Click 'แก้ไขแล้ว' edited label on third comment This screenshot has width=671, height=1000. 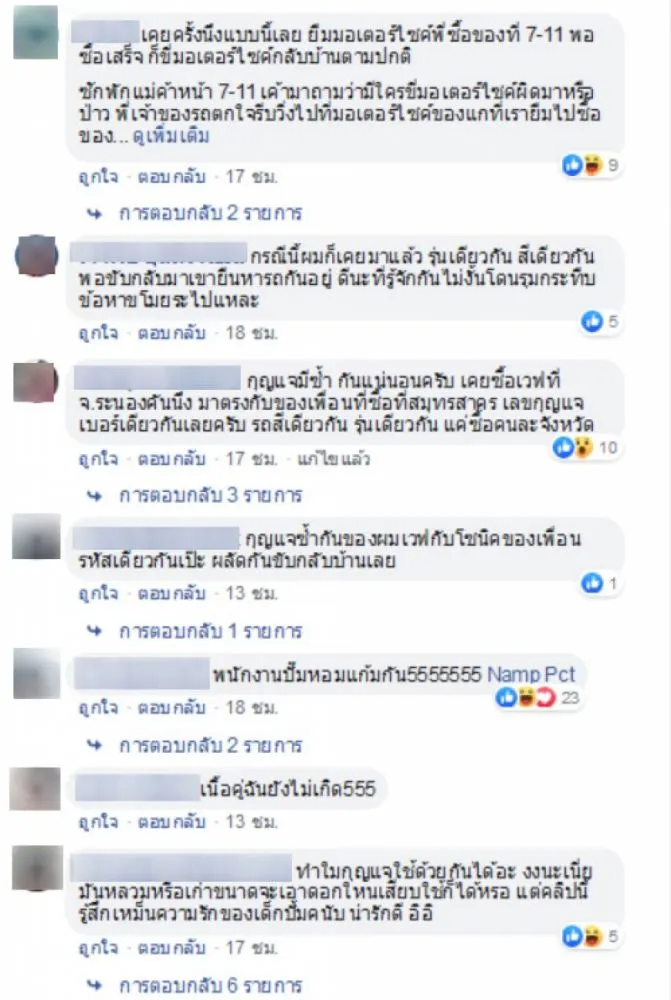point(333,459)
